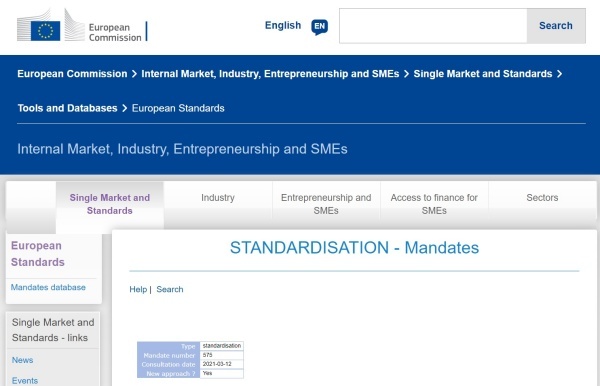Open News link in sidebar
600x386 pixels.
[22, 360]
